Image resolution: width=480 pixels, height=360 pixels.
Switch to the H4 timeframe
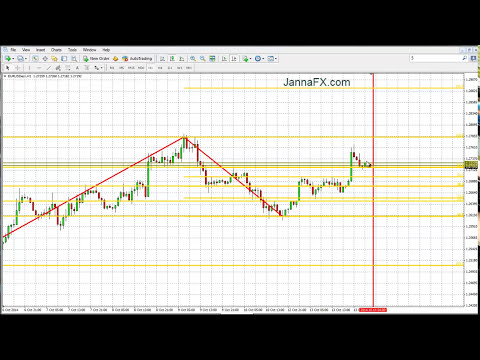tap(160, 68)
